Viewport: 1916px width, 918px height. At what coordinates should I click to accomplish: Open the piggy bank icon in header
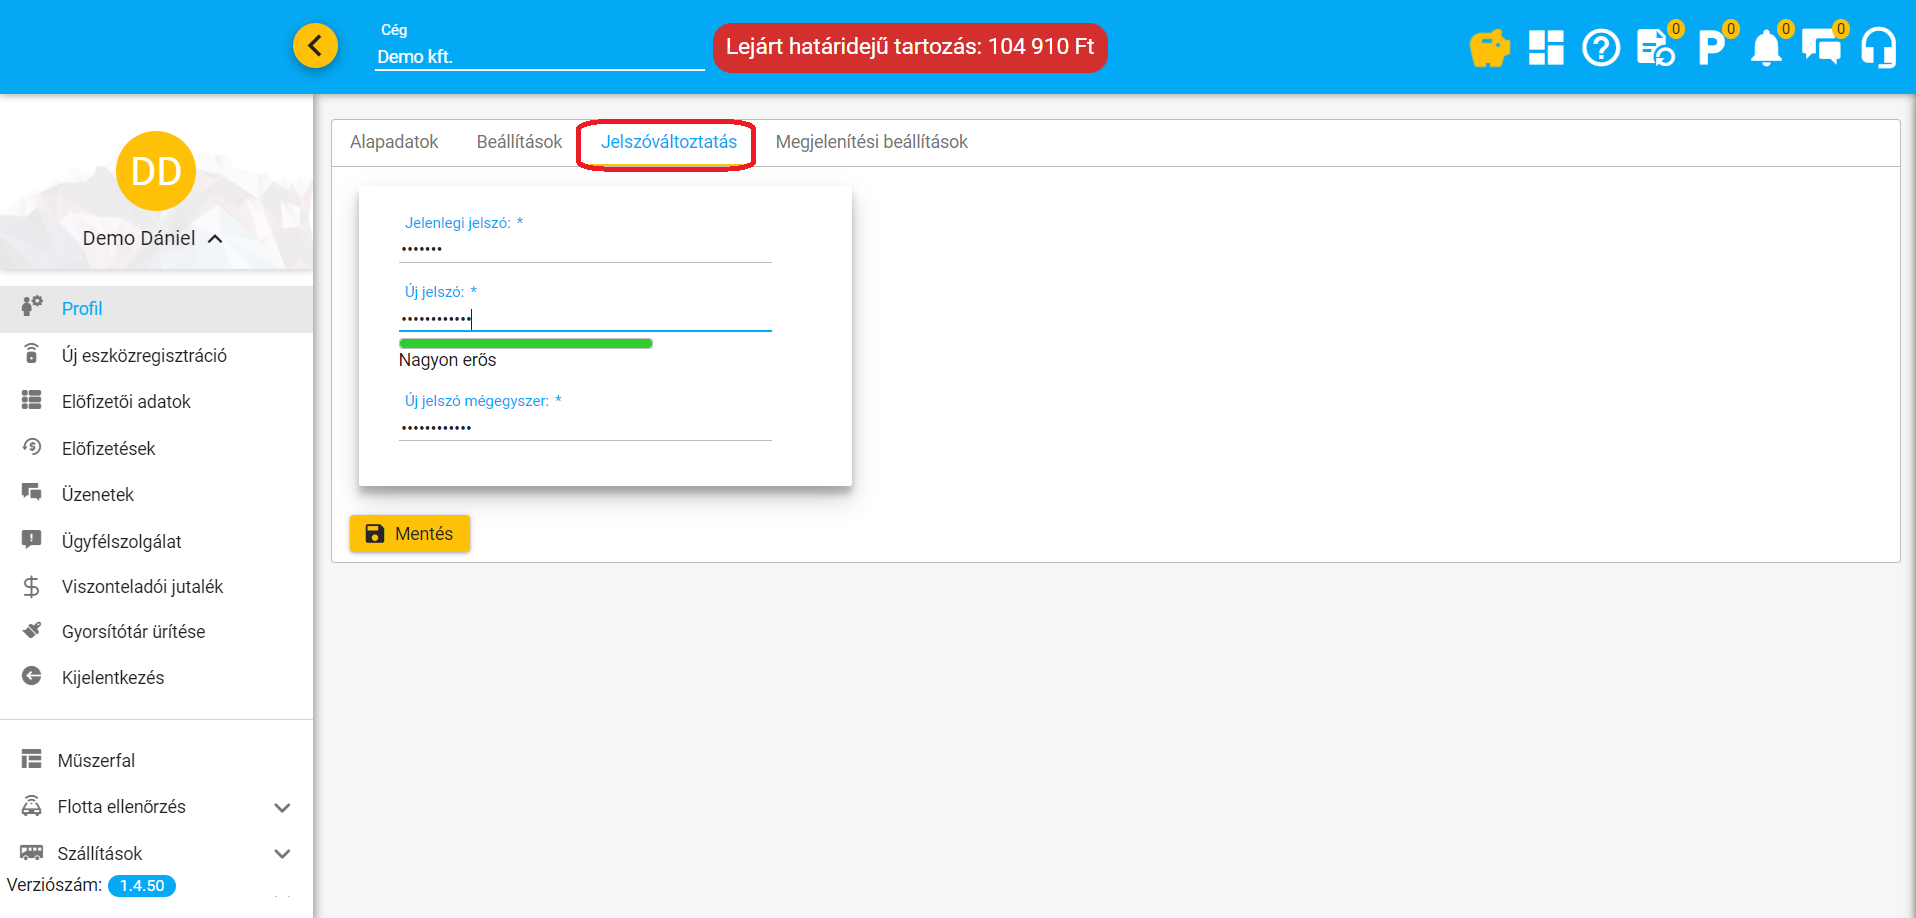(1489, 48)
